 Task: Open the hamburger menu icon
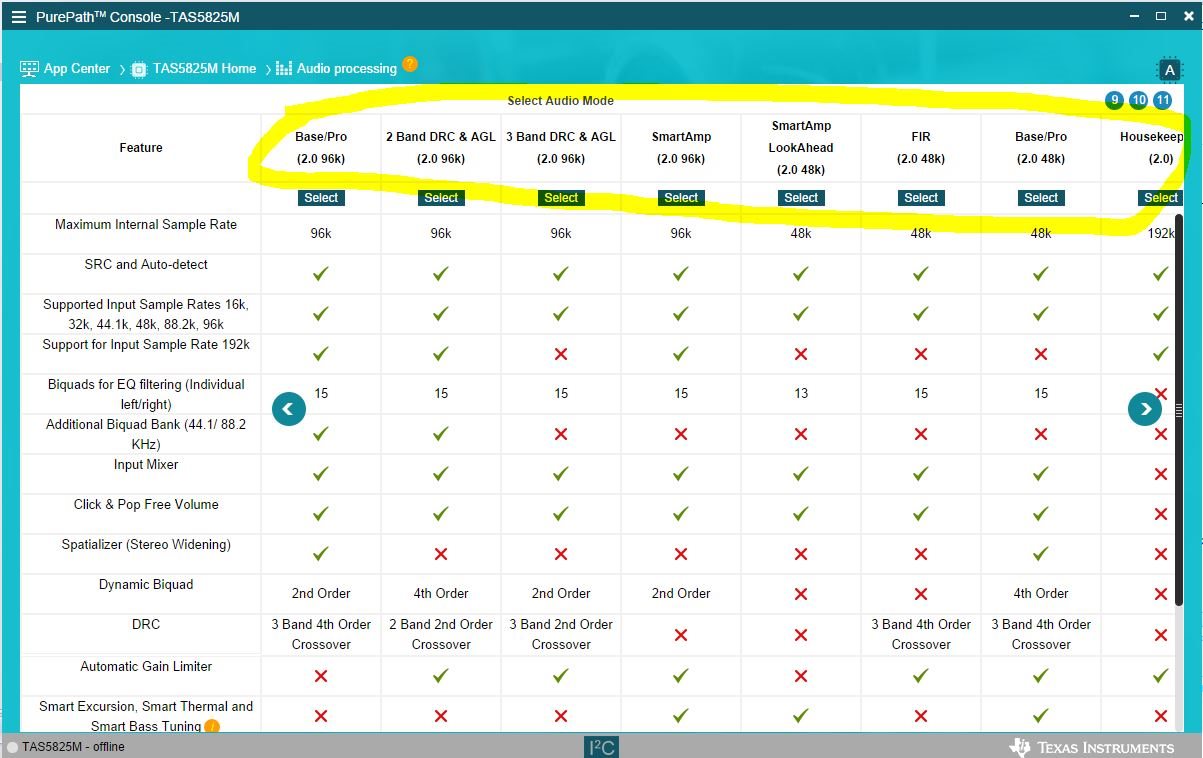point(19,17)
